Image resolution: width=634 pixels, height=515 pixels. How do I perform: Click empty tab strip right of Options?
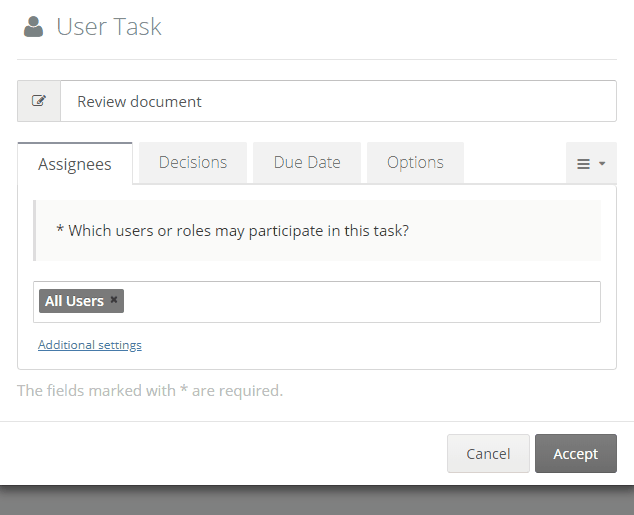pos(514,164)
